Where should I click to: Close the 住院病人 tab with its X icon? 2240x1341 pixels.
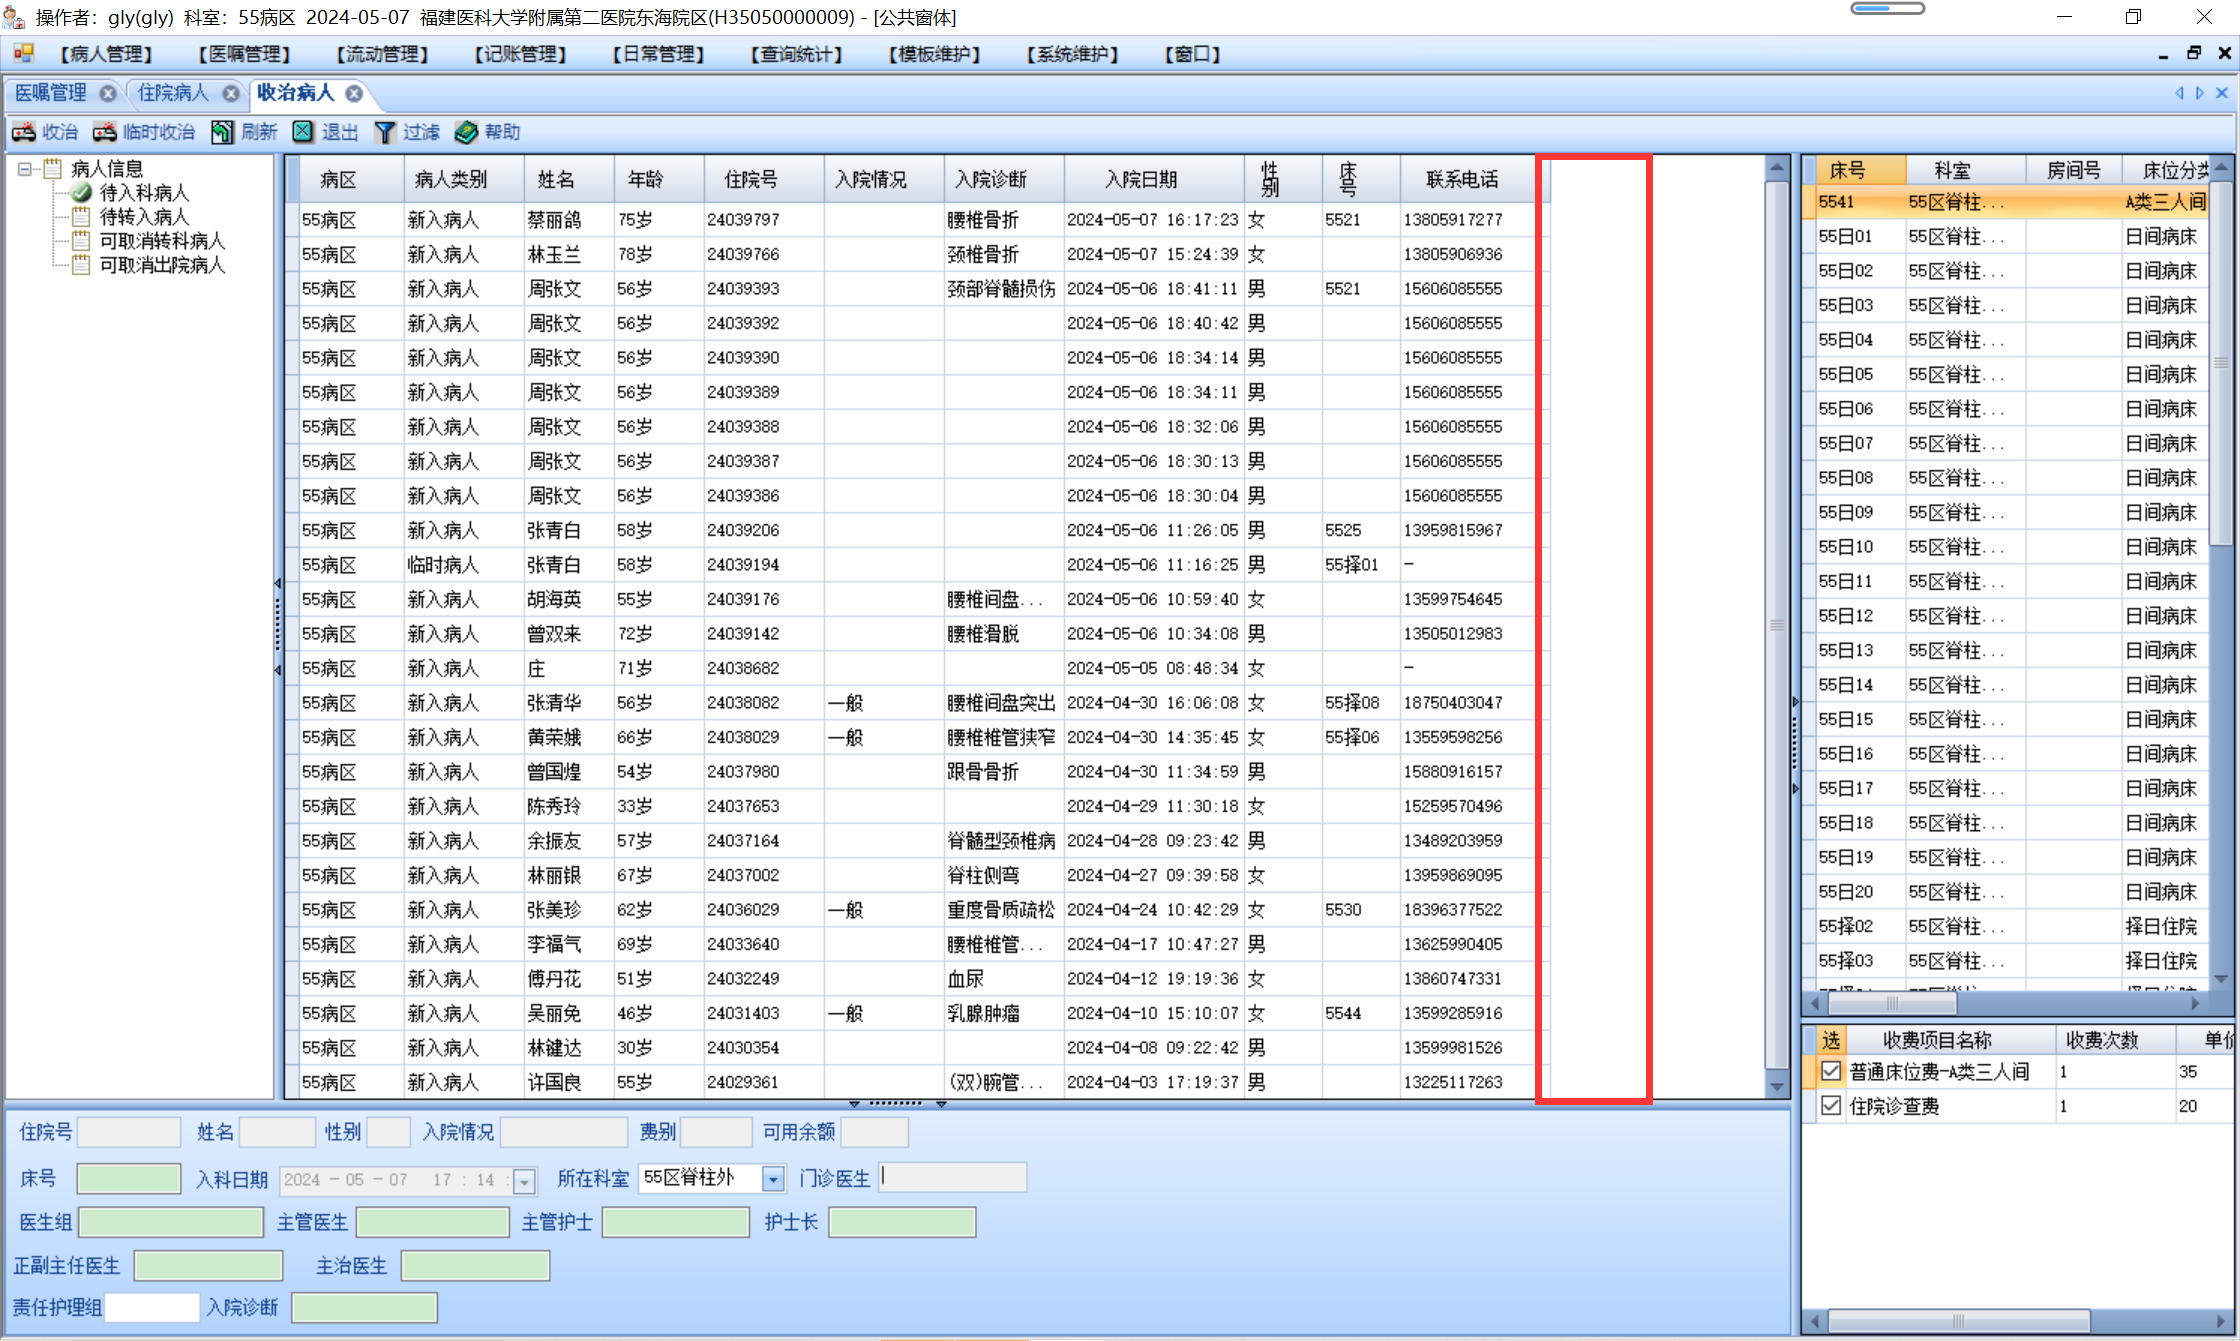231,93
